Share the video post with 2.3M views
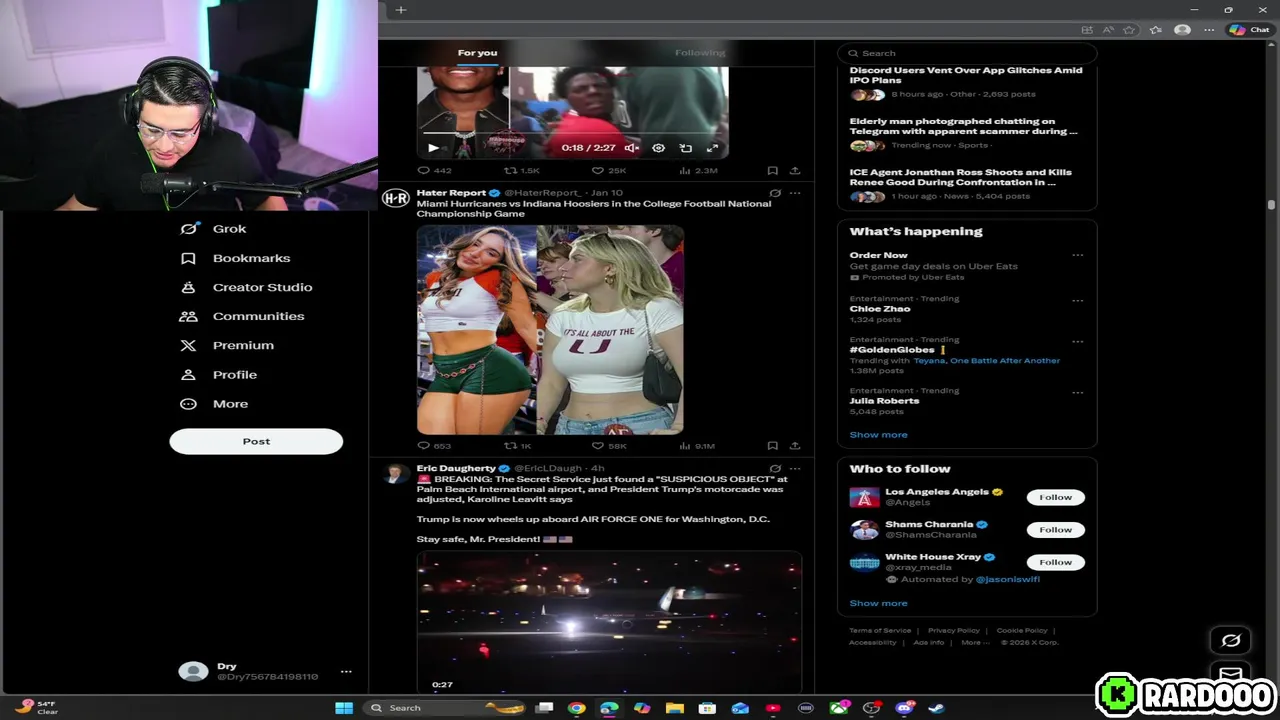1280x720 pixels. (x=795, y=171)
